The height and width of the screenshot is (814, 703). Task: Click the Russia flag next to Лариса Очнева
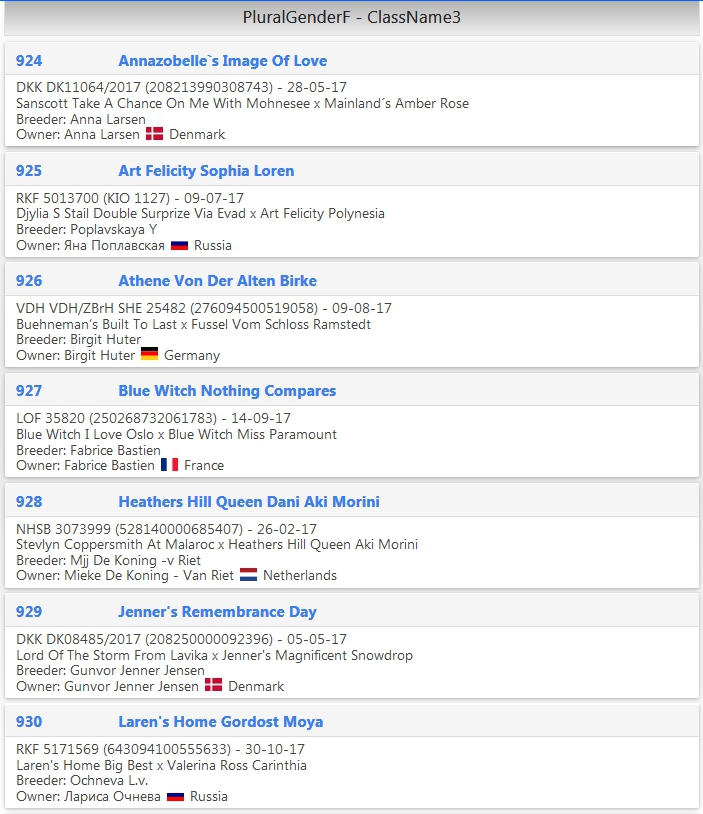coord(175,796)
